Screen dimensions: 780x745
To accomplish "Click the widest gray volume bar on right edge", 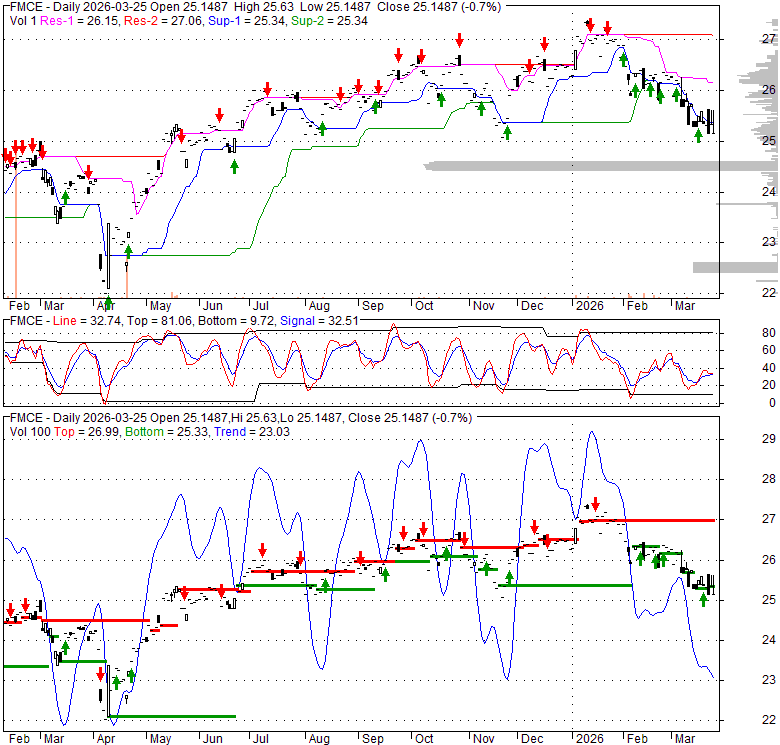I will point(600,164).
